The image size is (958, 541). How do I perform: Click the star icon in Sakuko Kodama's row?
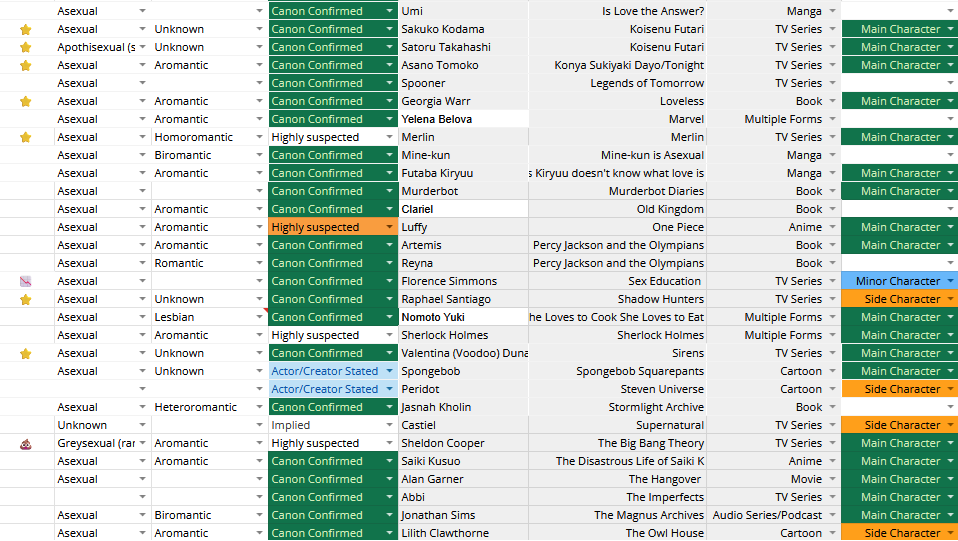pos(26,30)
